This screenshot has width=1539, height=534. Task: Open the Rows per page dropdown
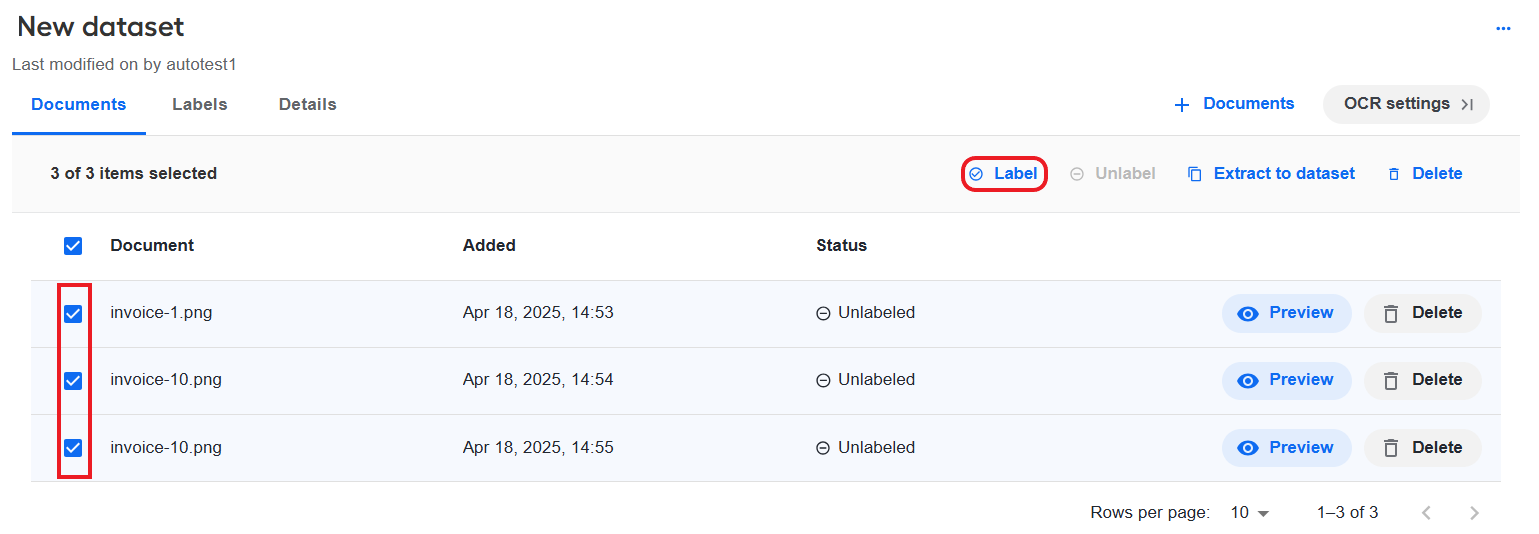point(1249,513)
